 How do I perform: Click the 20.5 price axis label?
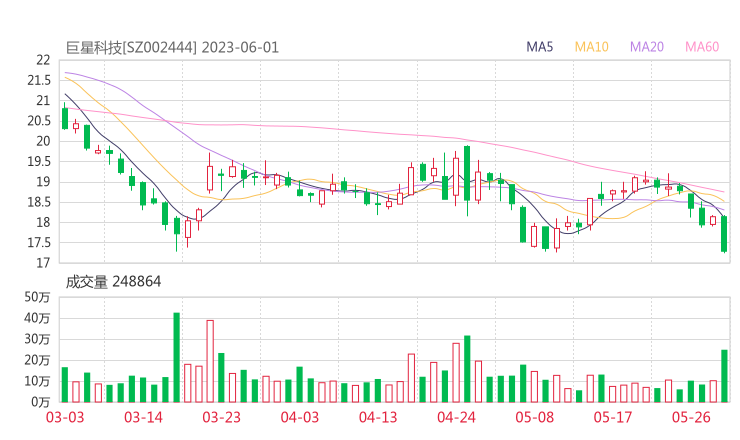pos(39,121)
